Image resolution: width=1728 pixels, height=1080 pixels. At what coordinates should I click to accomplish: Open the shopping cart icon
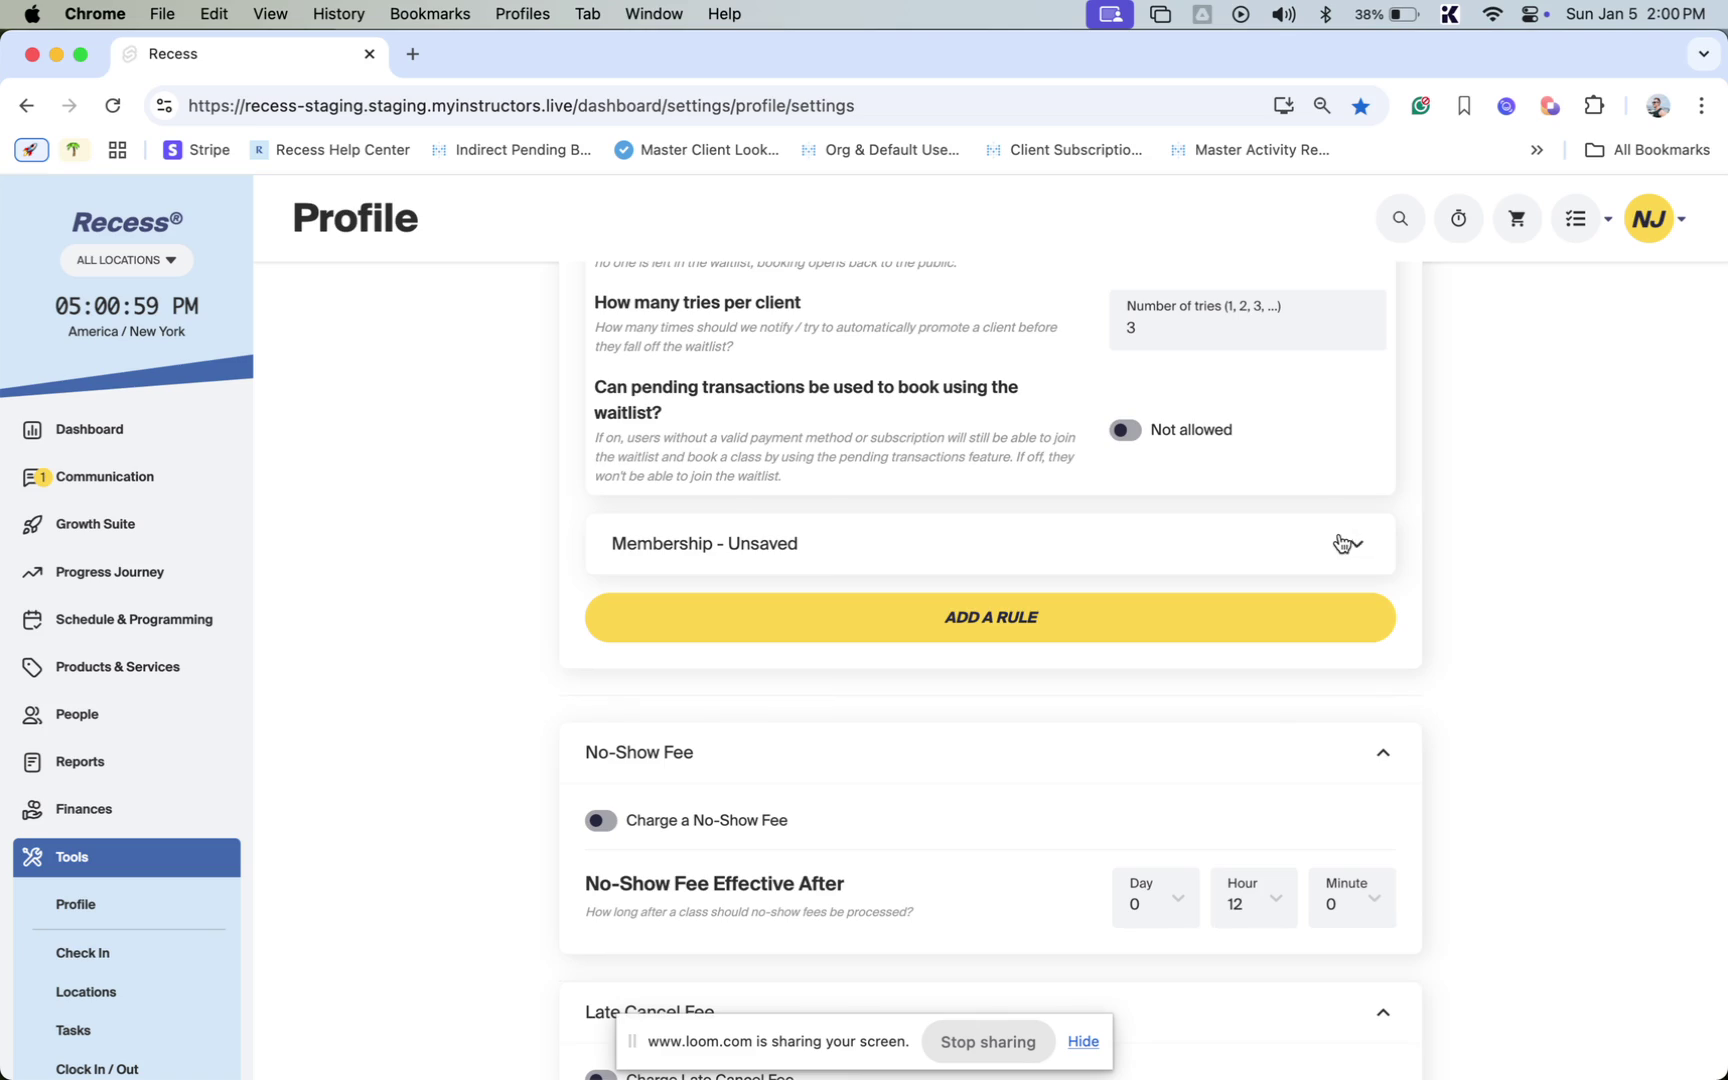(x=1516, y=219)
